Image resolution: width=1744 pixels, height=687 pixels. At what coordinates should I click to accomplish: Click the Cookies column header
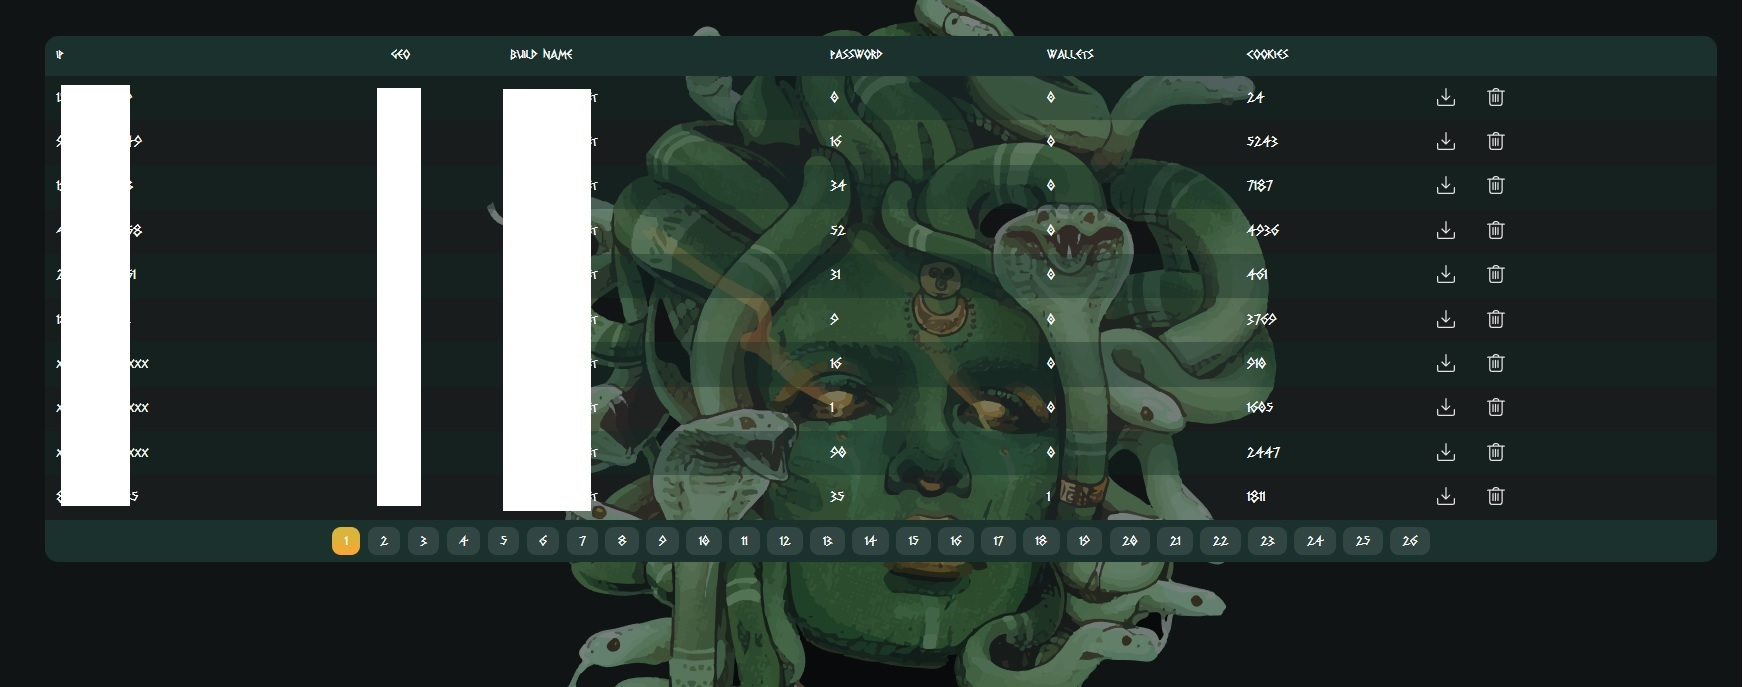click(x=1267, y=54)
